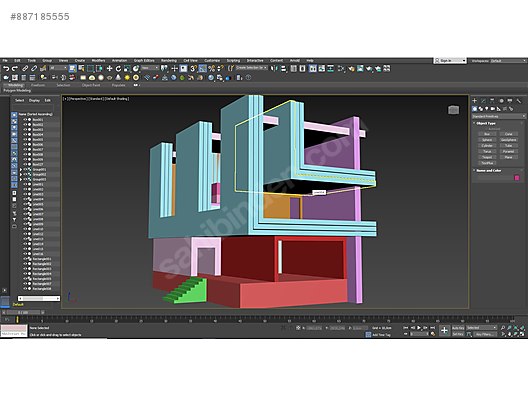Open the Modifiers menu
Image resolution: width=528 pixels, height=396 pixels.
[x=99, y=61]
